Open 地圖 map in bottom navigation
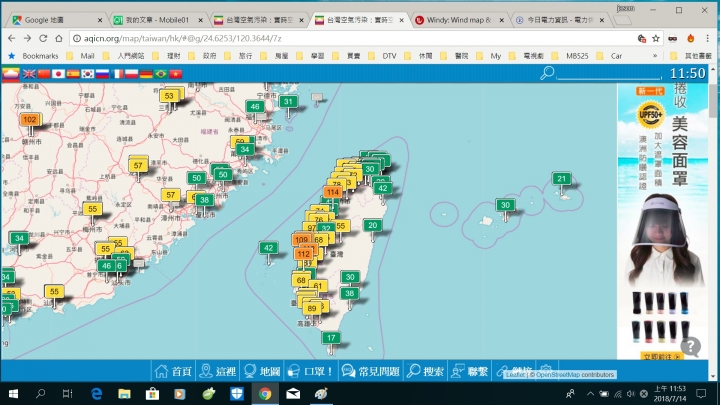The width and height of the screenshot is (720, 405). (x=262, y=371)
